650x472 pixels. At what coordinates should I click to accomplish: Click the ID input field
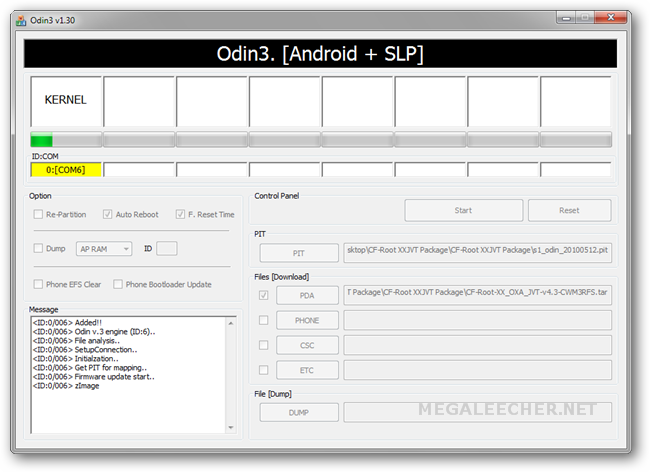coord(167,248)
